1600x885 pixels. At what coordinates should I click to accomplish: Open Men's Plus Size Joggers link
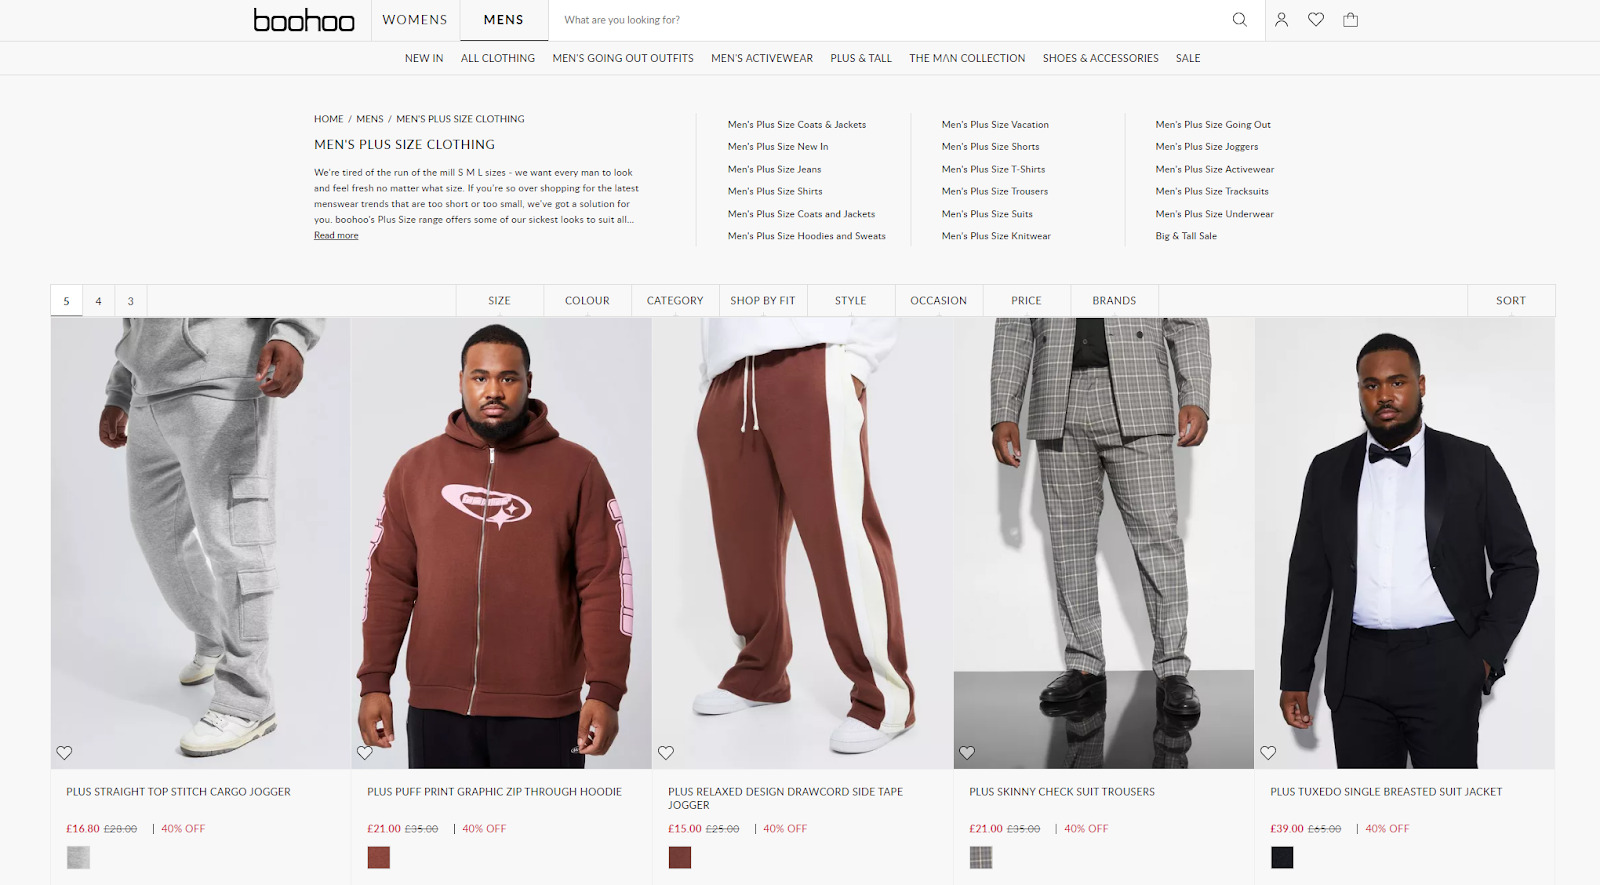coord(1207,147)
